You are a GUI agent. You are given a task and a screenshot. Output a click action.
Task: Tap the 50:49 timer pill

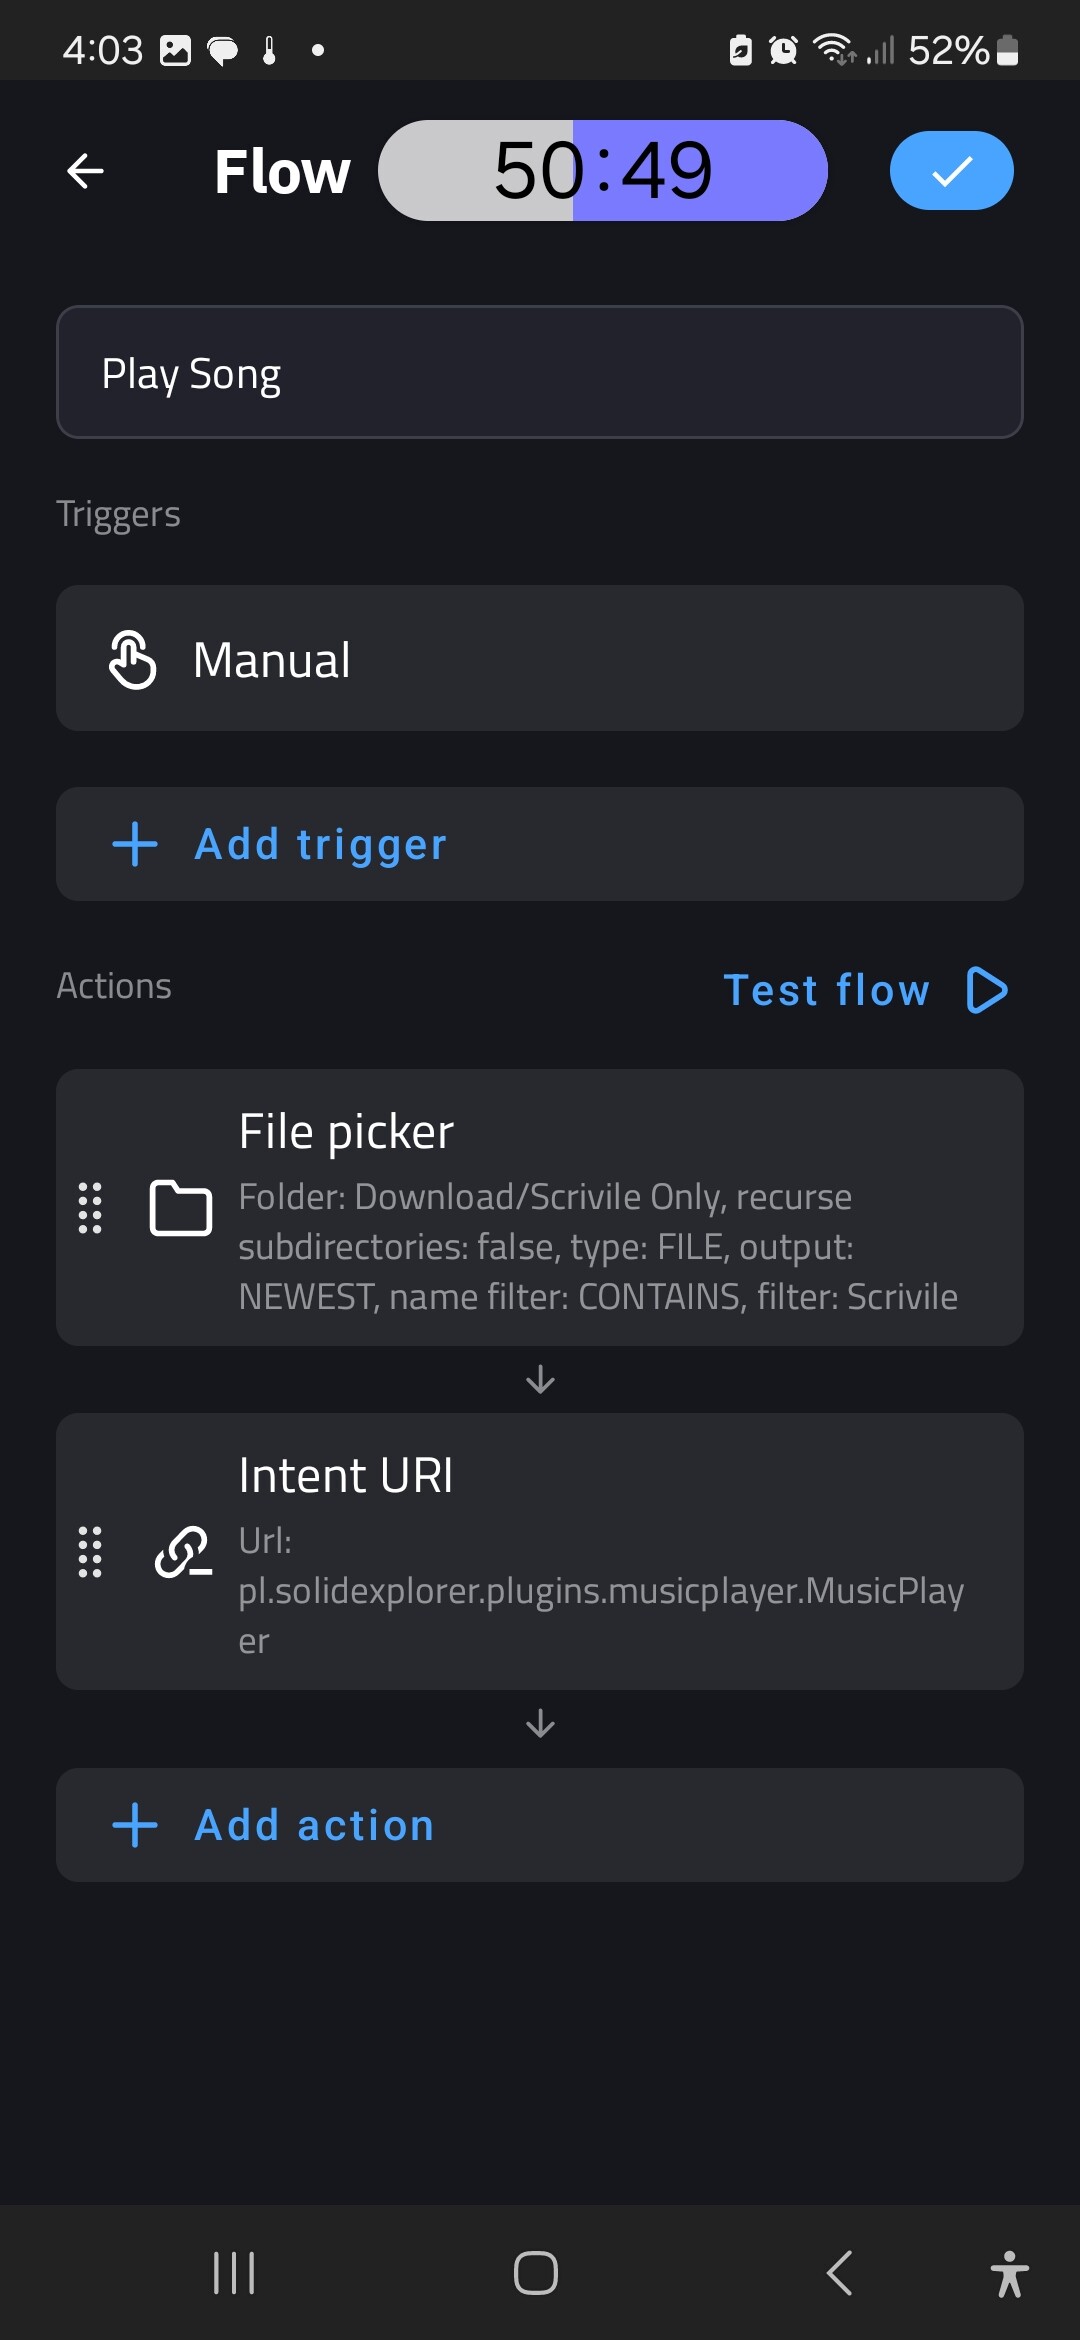coord(603,171)
